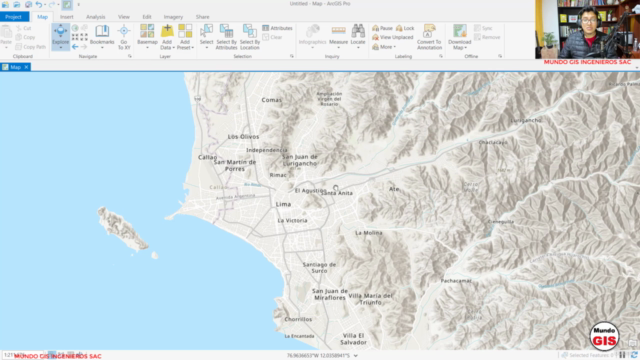Click the Add Preset icon
This screenshot has width=640, height=360.
pos(185,31)
